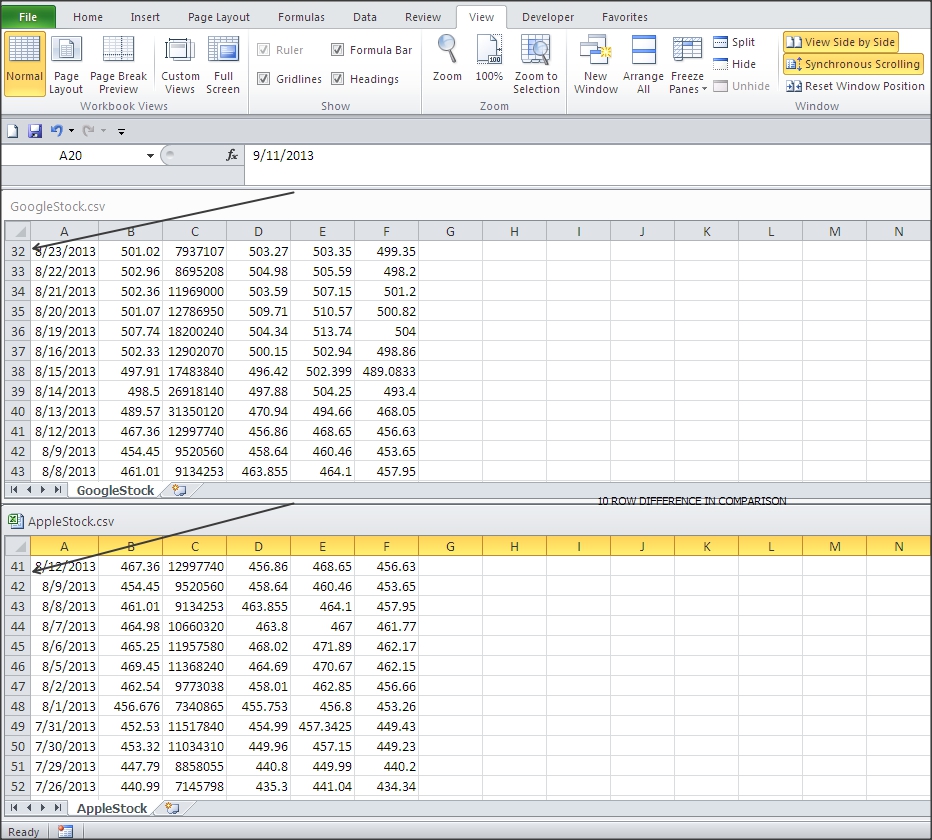Image resolution: width=932 pixels, height=840 pixels.
Task: Open the File menu tab
Action: click(x=28, y=17)
